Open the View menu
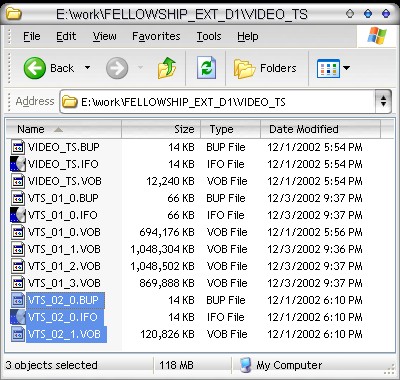This screenshot has width=400, height=380. 105,36
